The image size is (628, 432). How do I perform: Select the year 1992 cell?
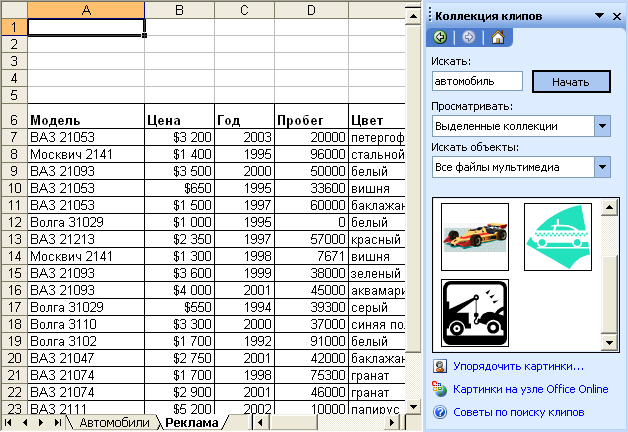[x=244, y=341]
